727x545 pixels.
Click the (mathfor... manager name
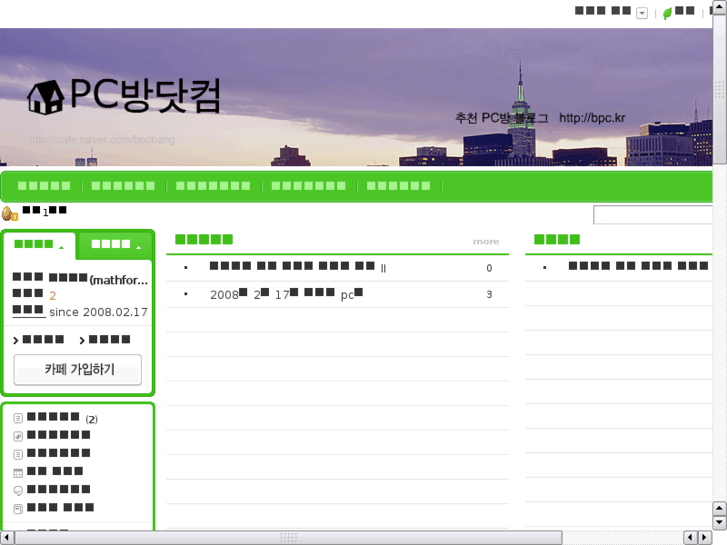click(x=118, y=280)
